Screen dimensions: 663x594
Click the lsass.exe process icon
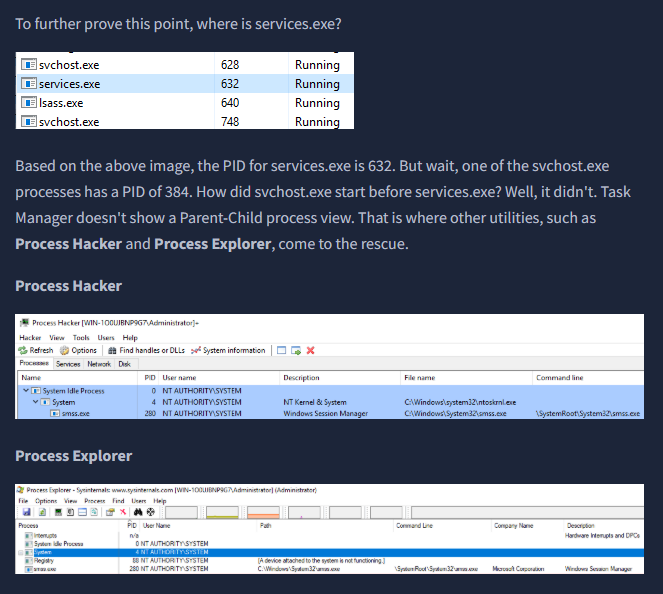pyautogui.click(x=29, y=103)
